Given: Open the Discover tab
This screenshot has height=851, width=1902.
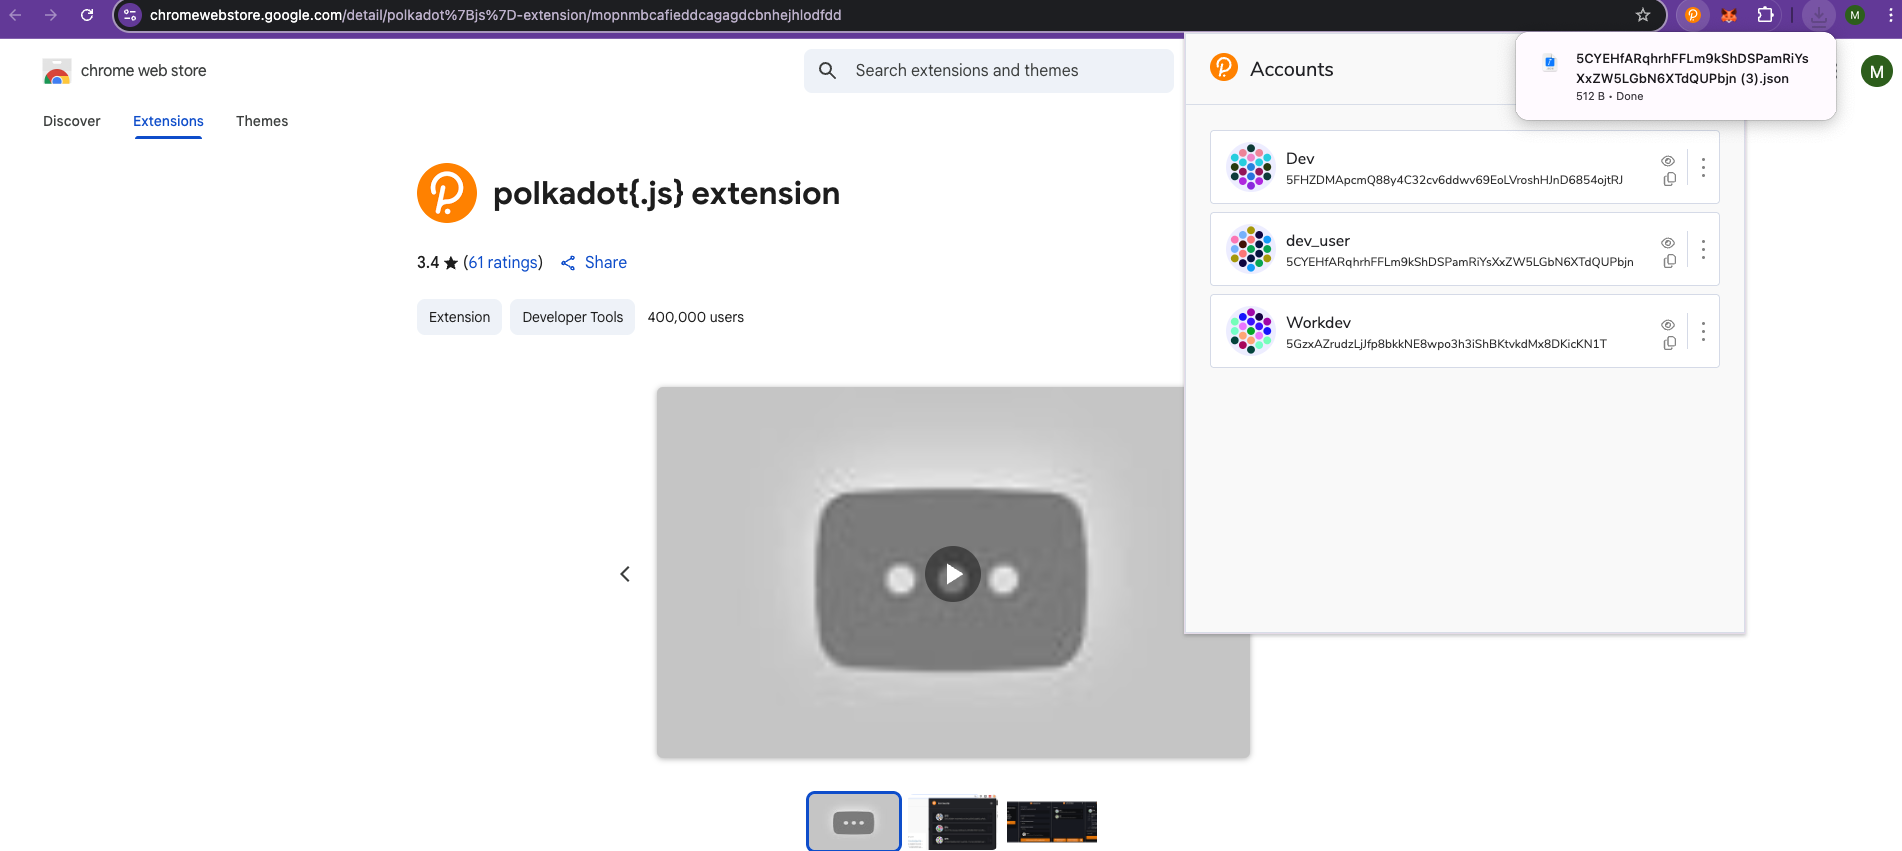Looking at the screenshot, I should 72,121.
